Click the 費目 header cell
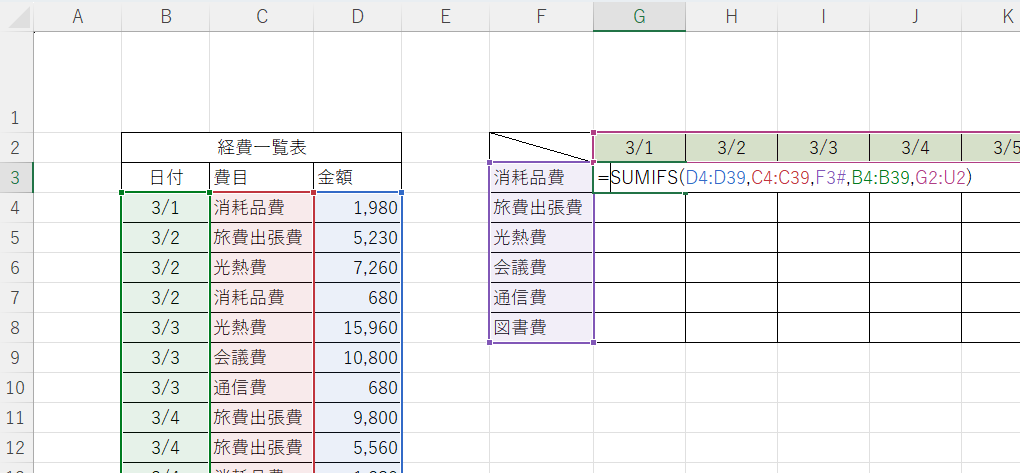1020x473 pixels. click(x=261, y=178)
